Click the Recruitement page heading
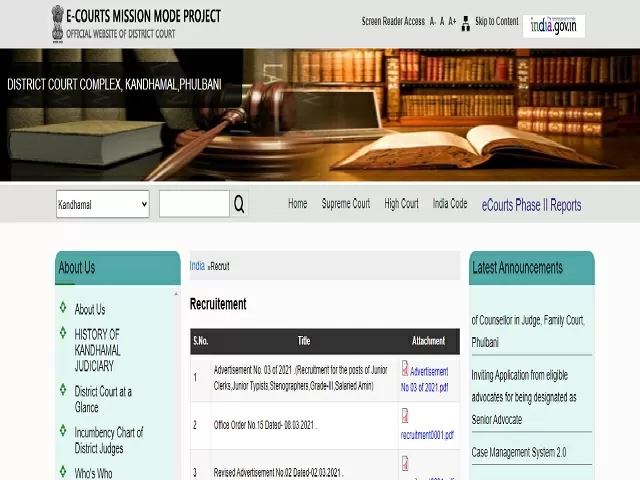 [x=218, y=304]
